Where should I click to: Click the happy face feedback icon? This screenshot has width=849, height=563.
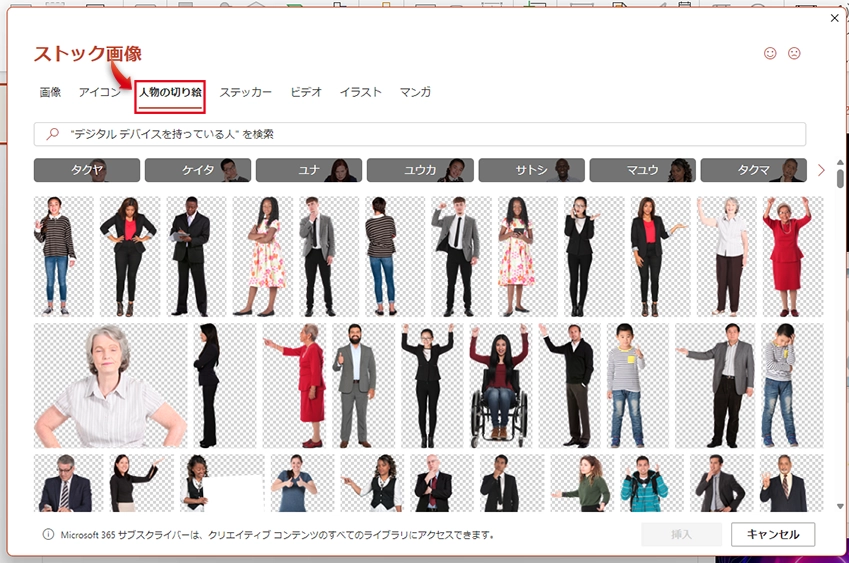770,53
